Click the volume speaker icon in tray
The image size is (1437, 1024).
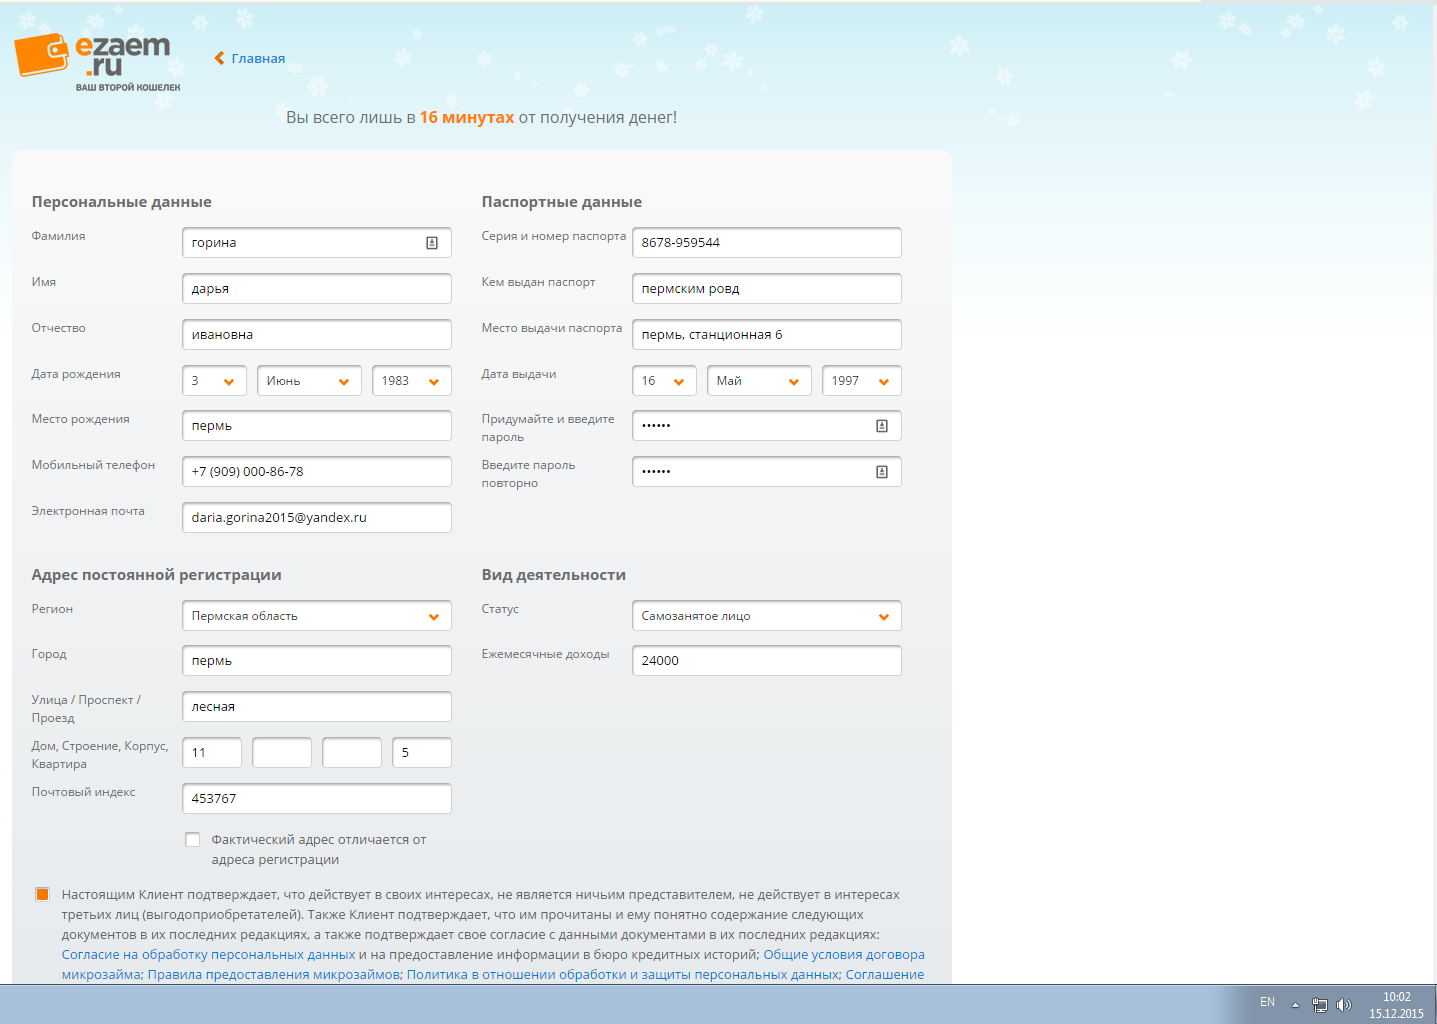(x=1343, y=1005)
